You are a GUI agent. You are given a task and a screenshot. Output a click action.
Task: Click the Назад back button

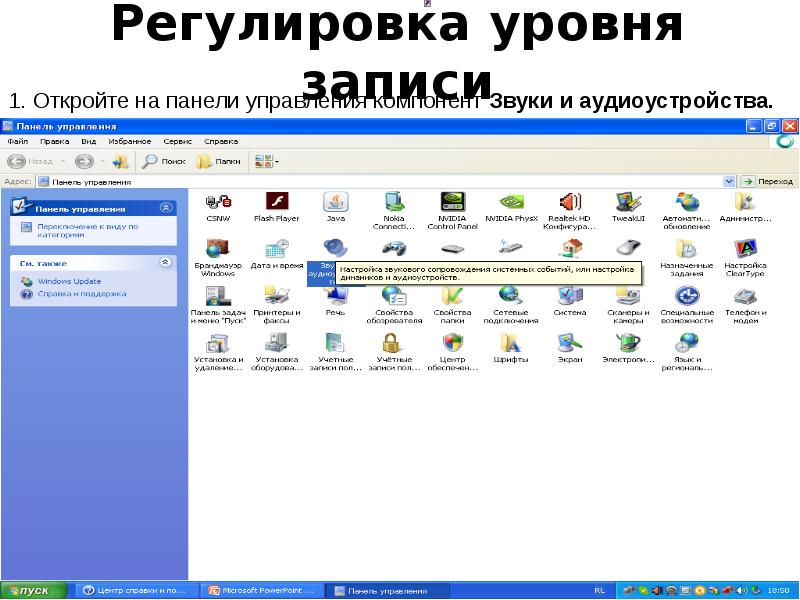(x=31, y=162)
